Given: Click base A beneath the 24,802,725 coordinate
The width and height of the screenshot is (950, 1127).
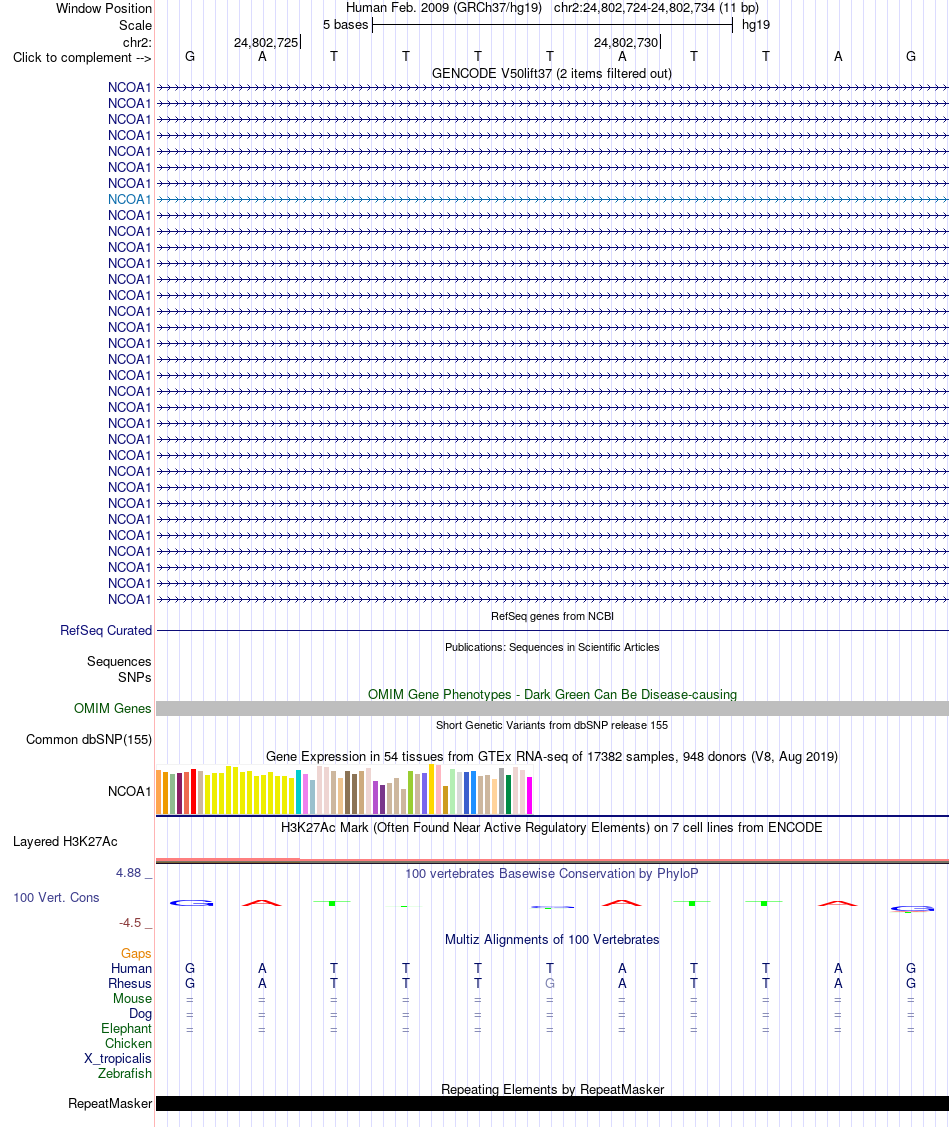Looking at the screenshot, I should tap(262, 56).
